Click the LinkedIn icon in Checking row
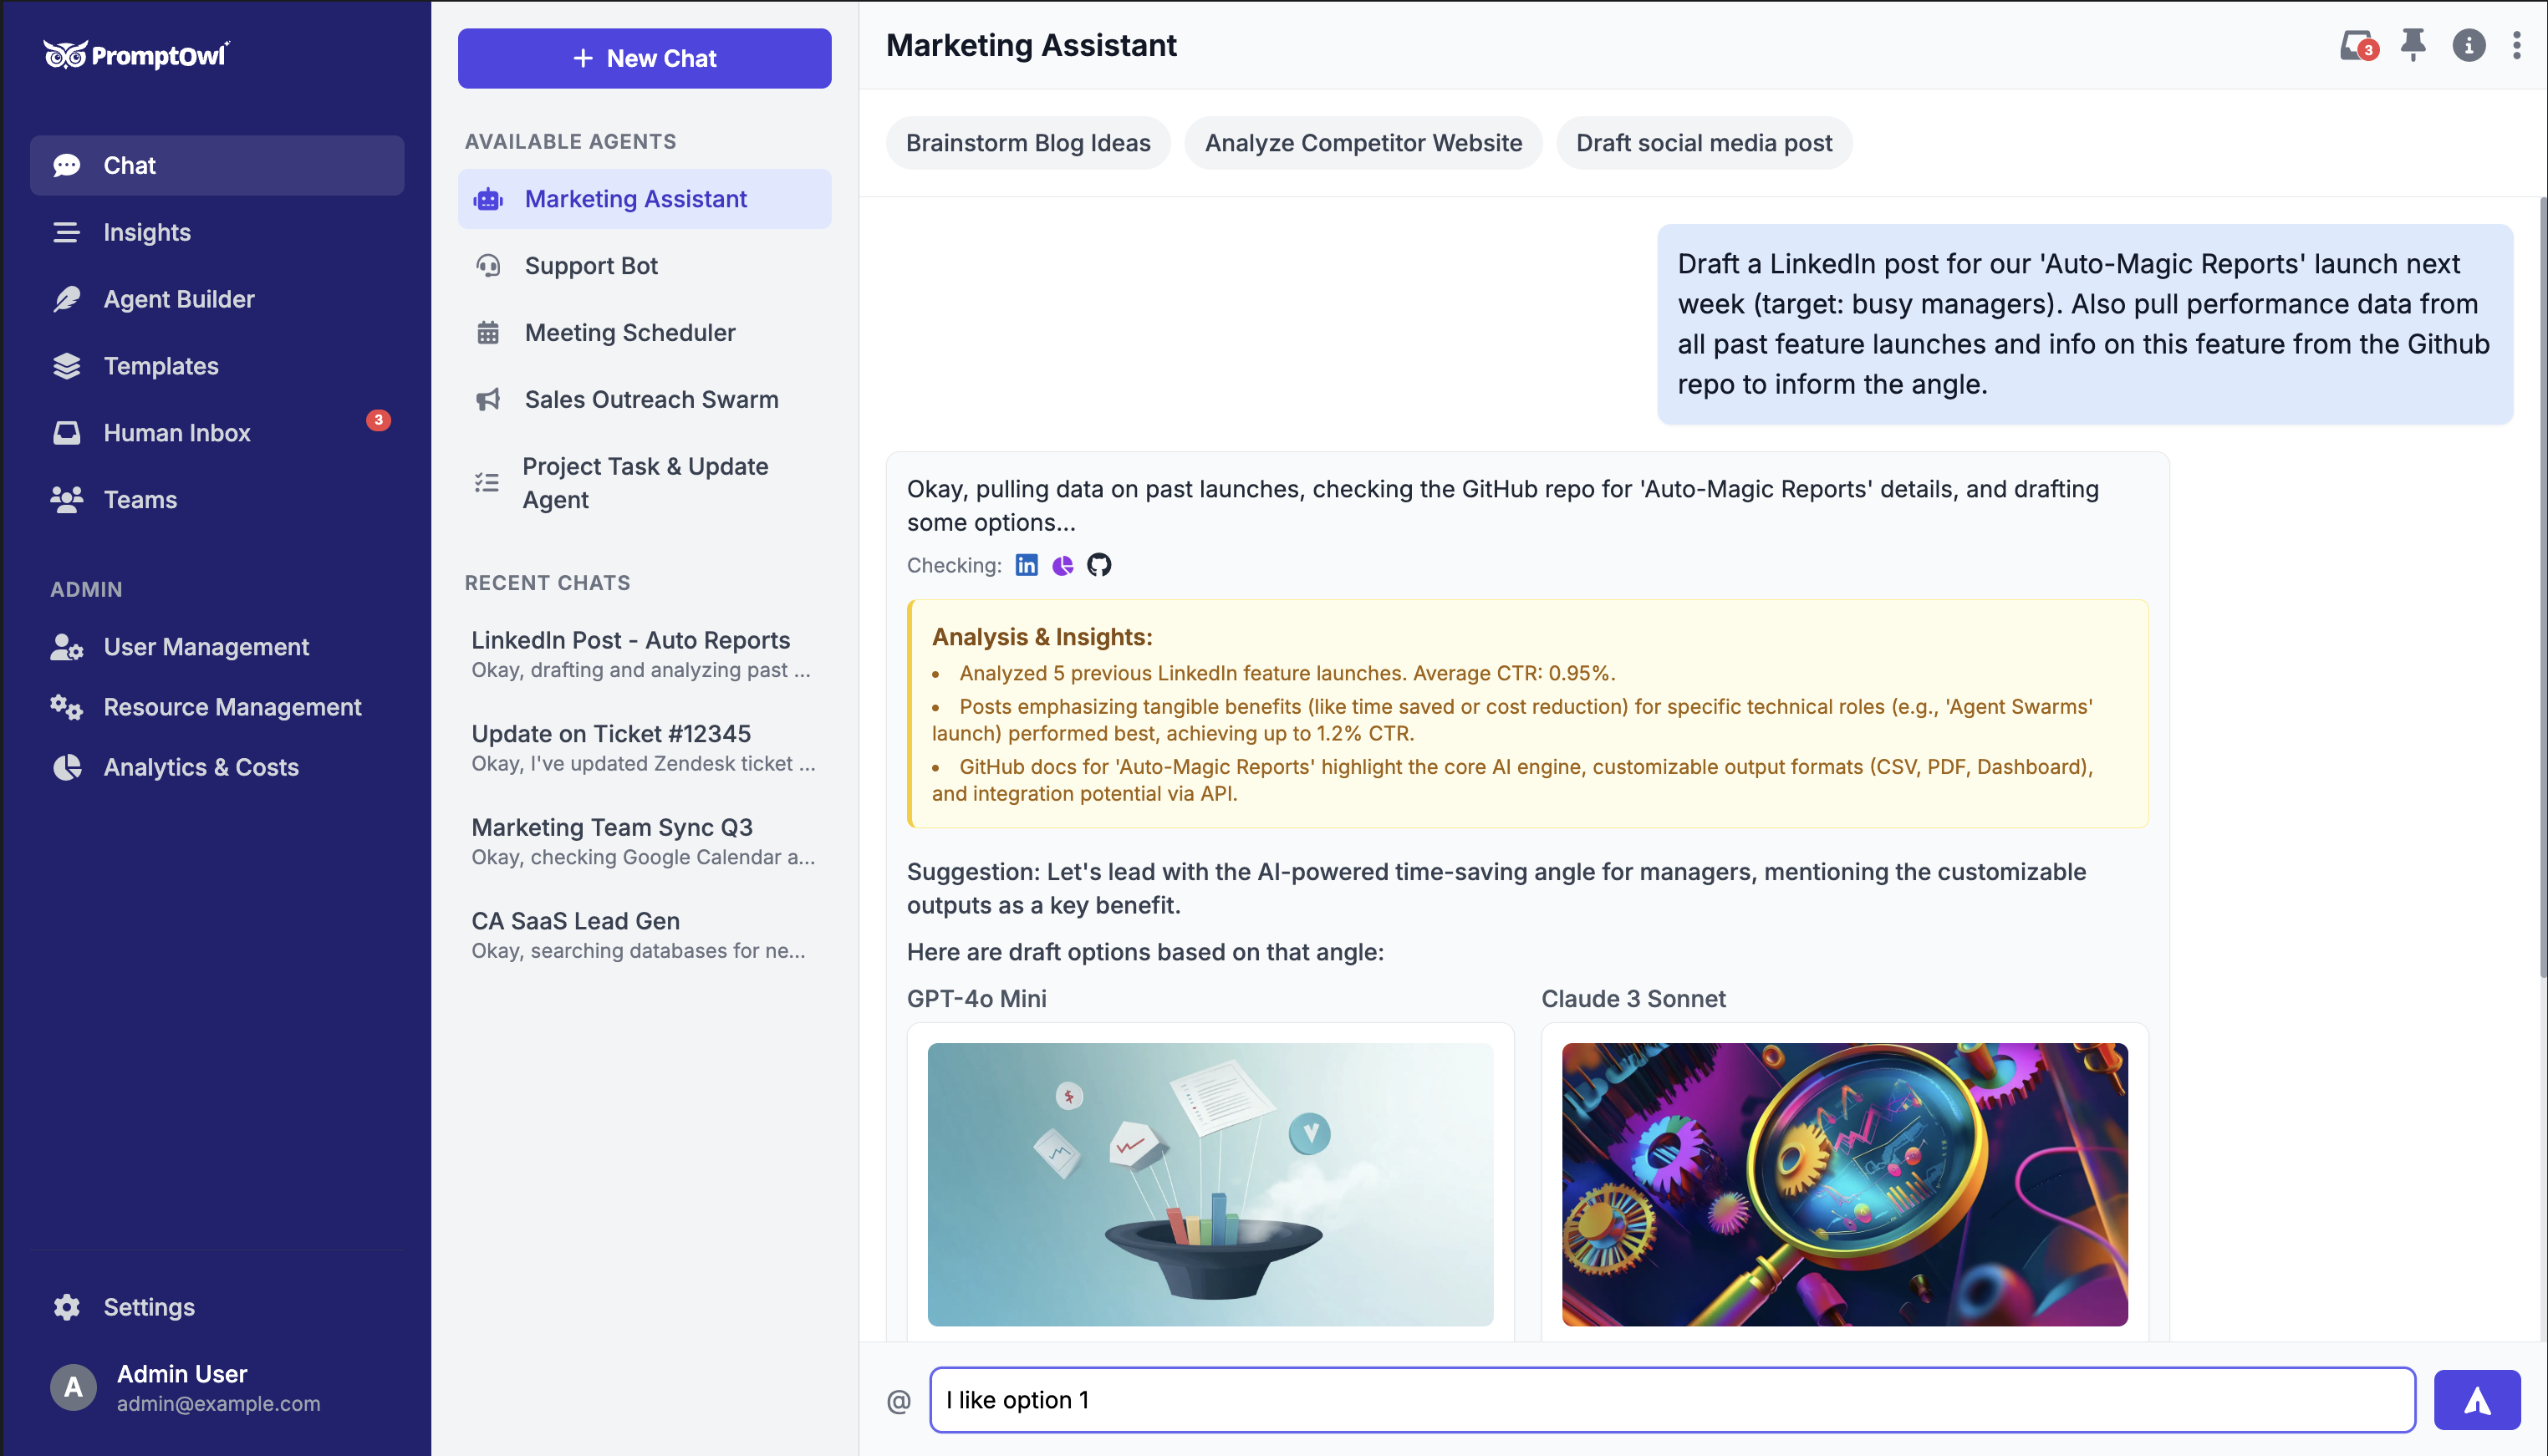This screenshot has width=2548, height=1456. [1026, 565]
